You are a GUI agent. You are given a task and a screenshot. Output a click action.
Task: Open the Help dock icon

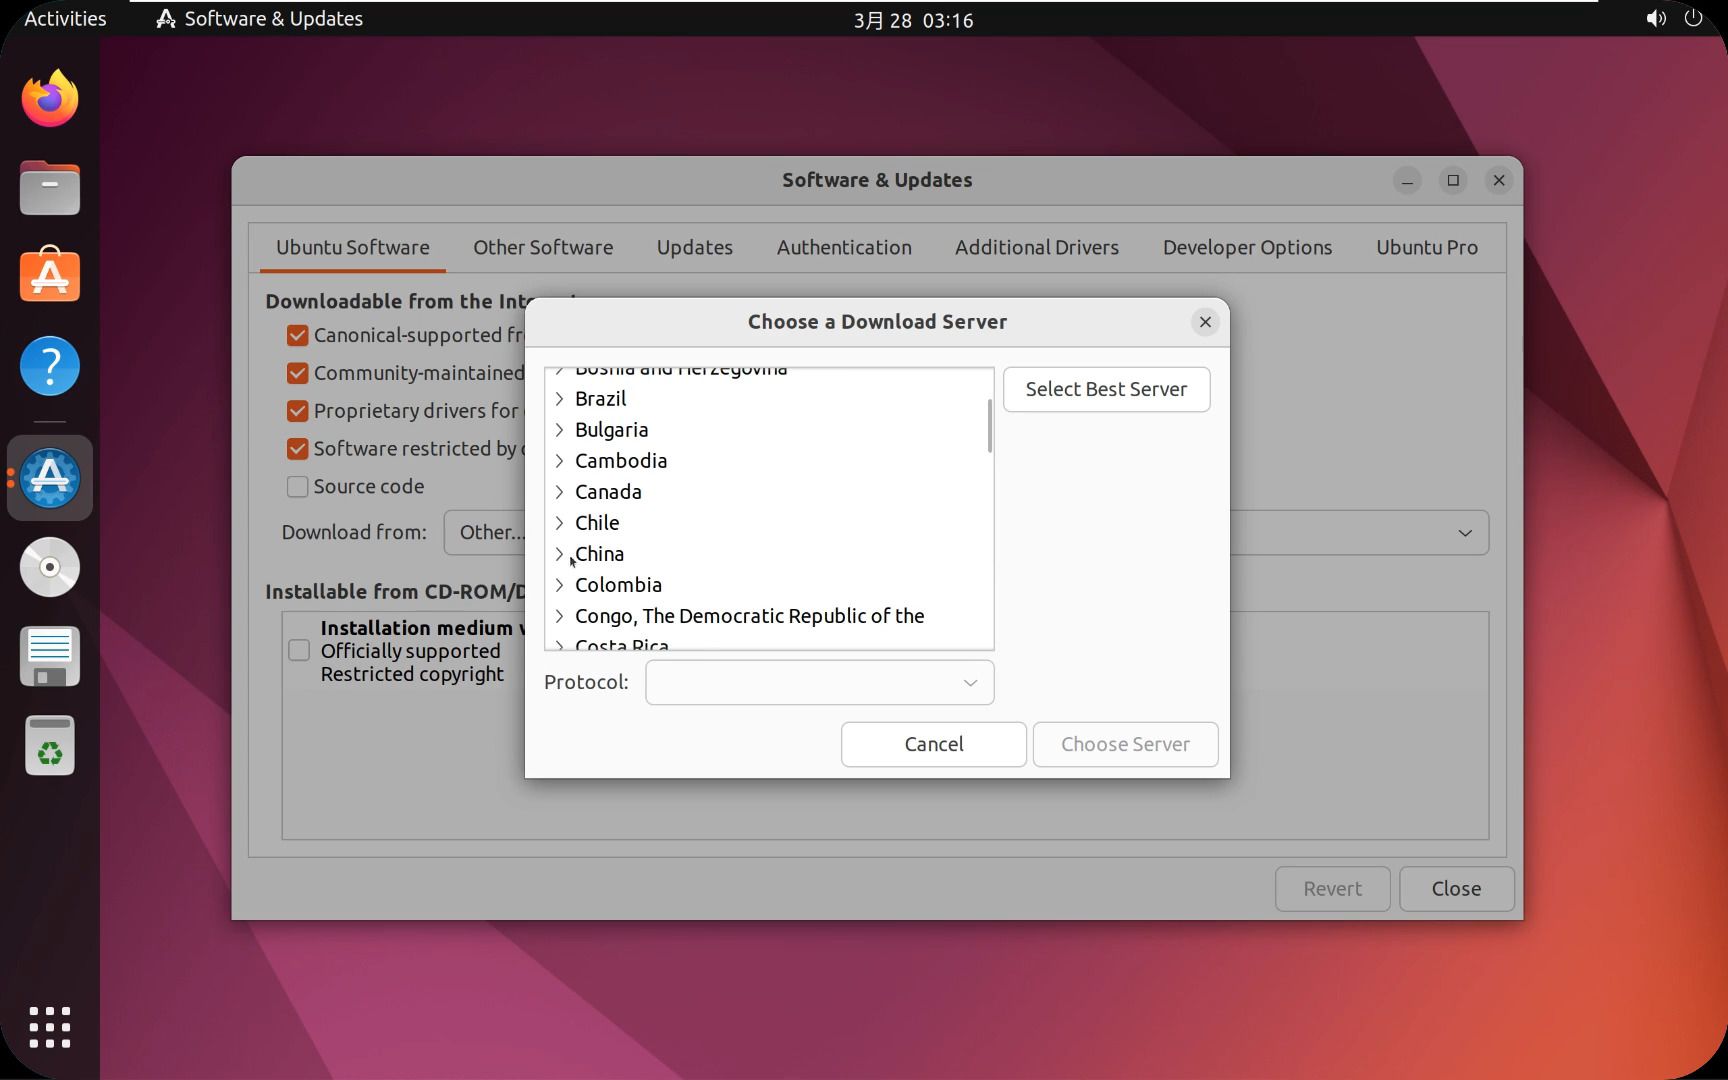click(x=50, y=365)
